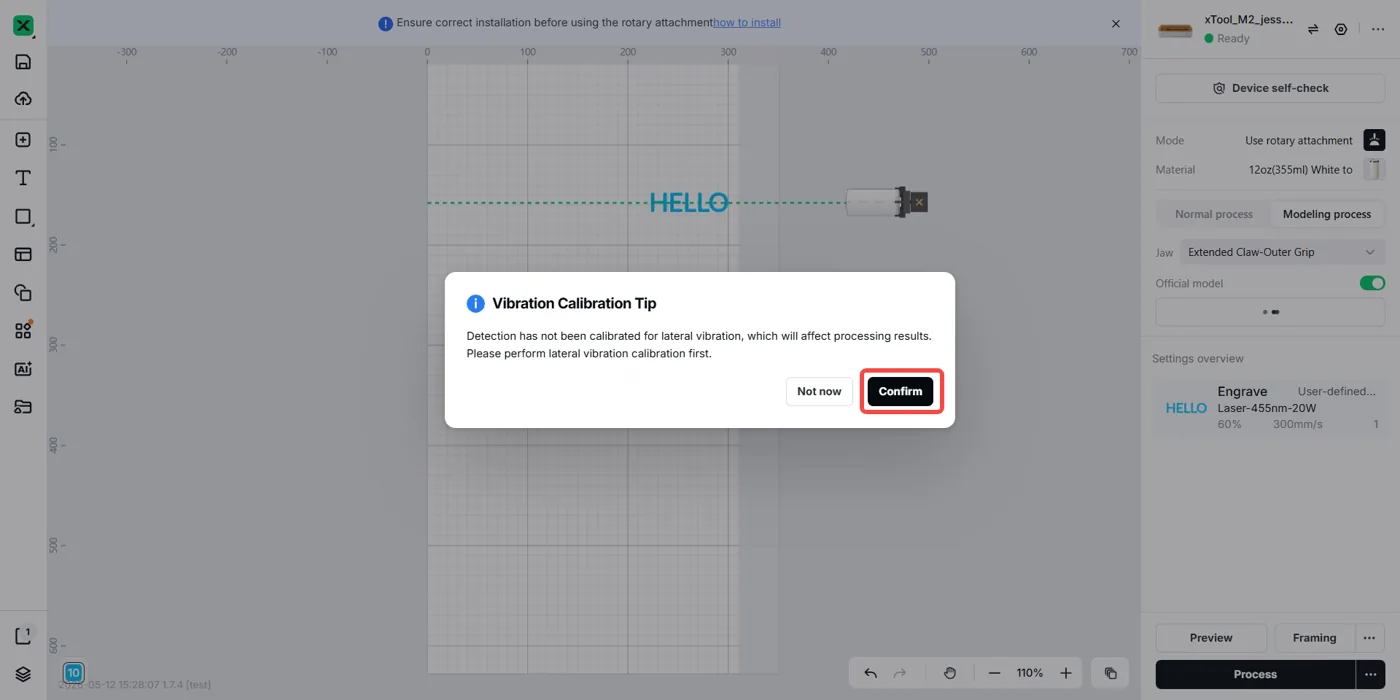The image size is (1400, 700).
Task: Switch to the Modeling process tab
Action: (1326, 214)
